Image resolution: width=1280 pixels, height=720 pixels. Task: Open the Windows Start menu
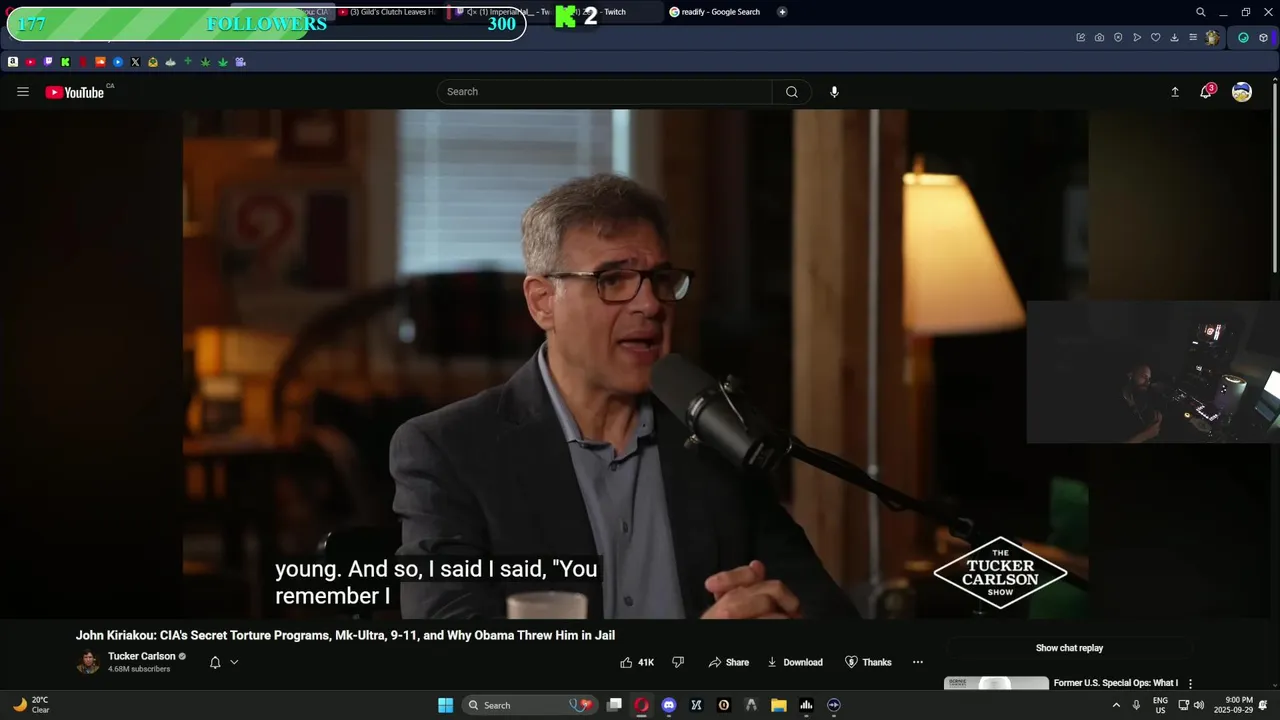pos(446,705)
